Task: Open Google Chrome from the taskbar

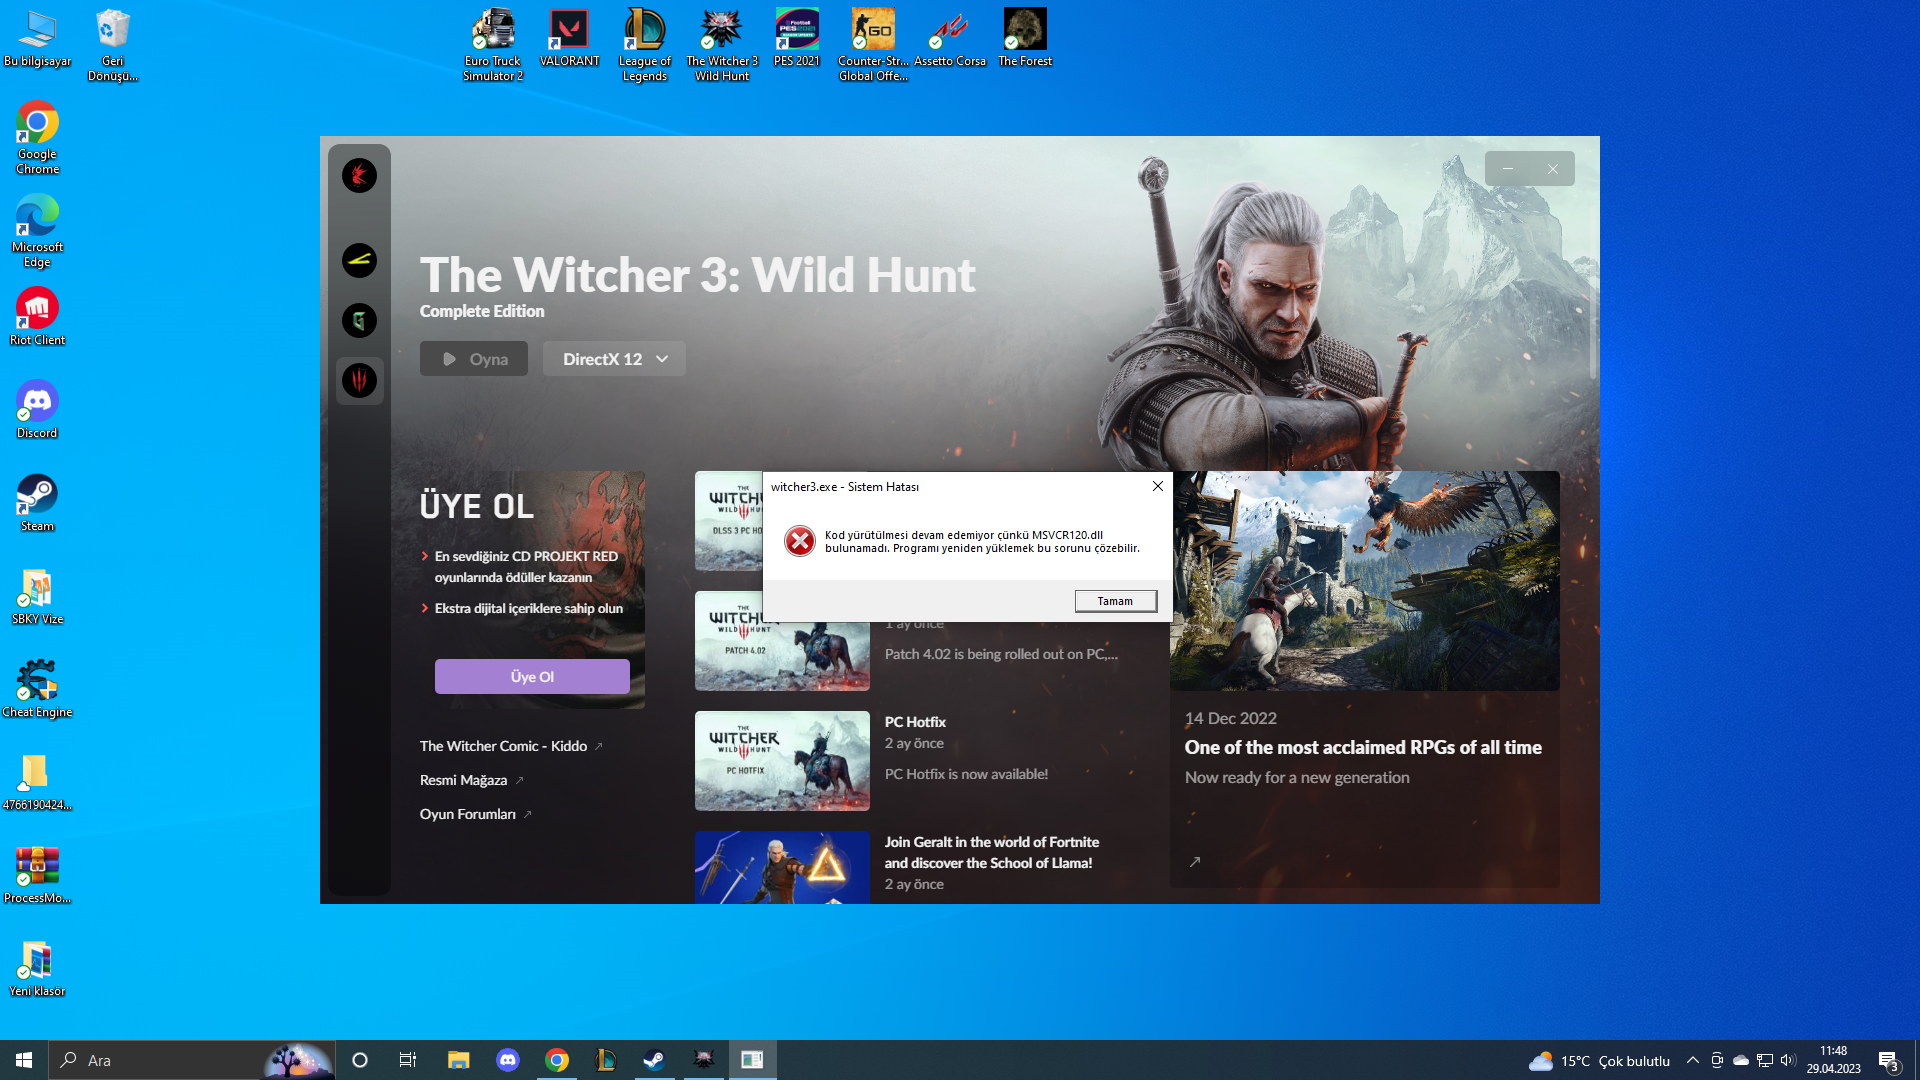Action: pyautogui.click(x=557, y=1059)
